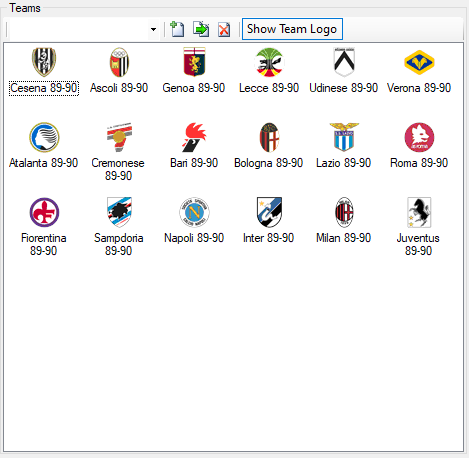Select the Inter 89-90 crest

(x=269, y=212)
